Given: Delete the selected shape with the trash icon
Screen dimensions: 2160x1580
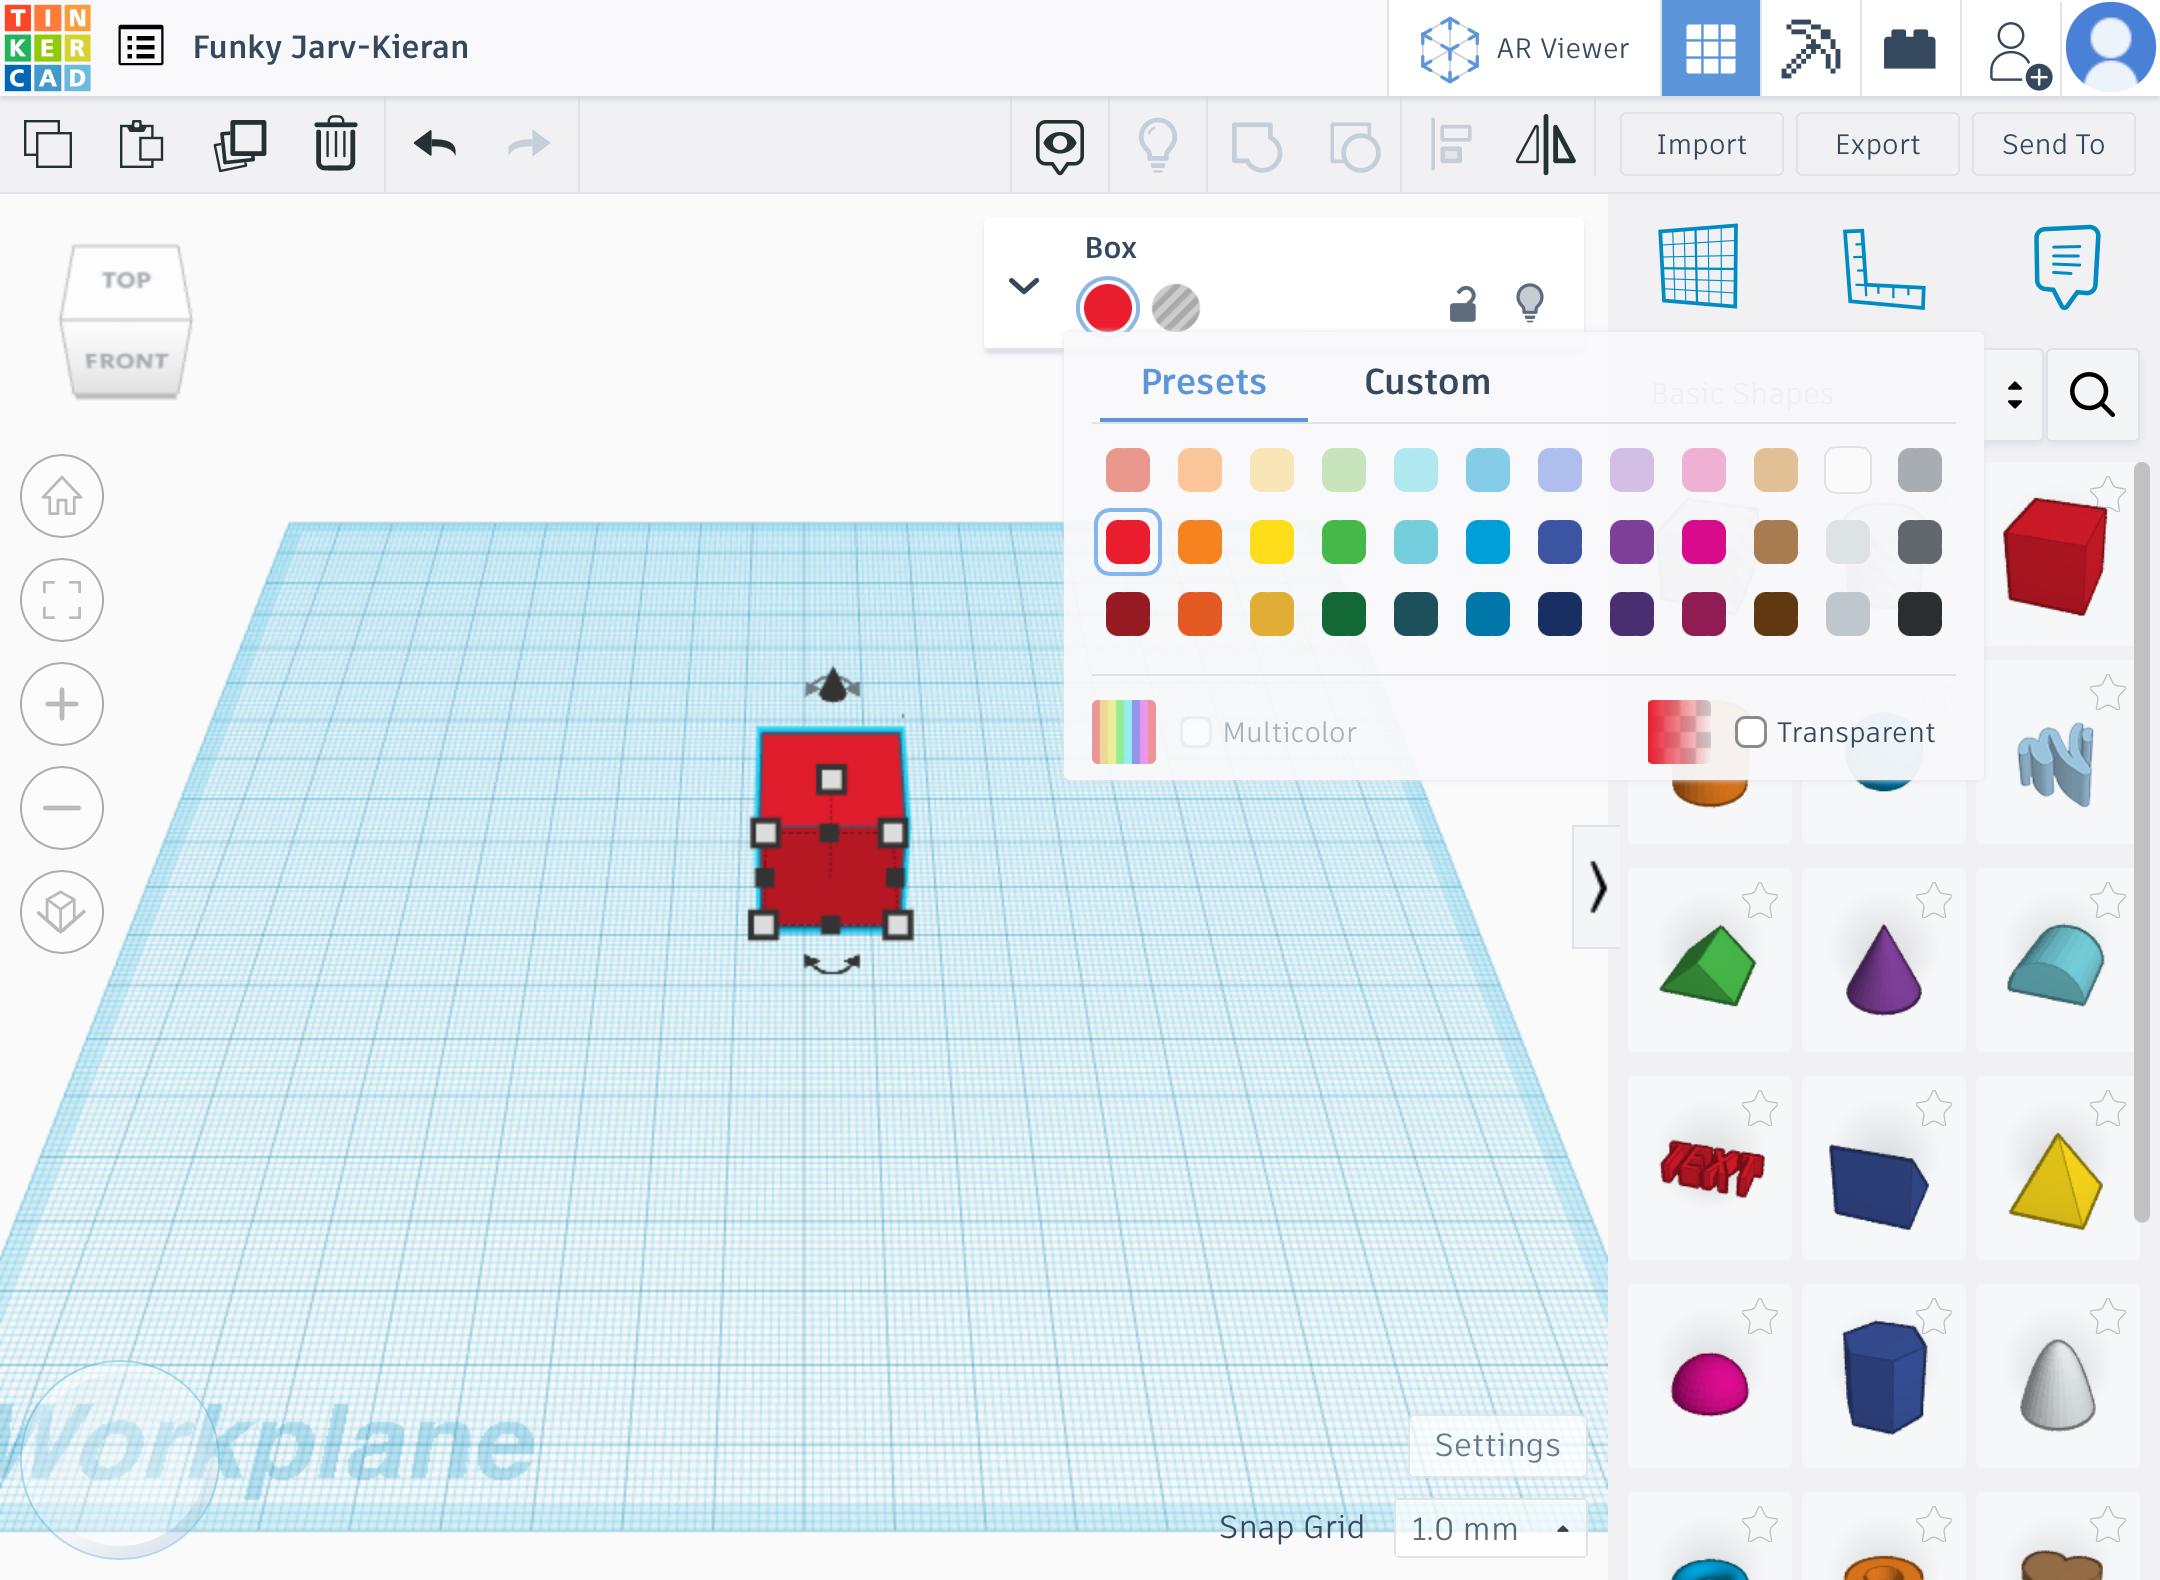Looking at the screenshot, I should 335,145.
